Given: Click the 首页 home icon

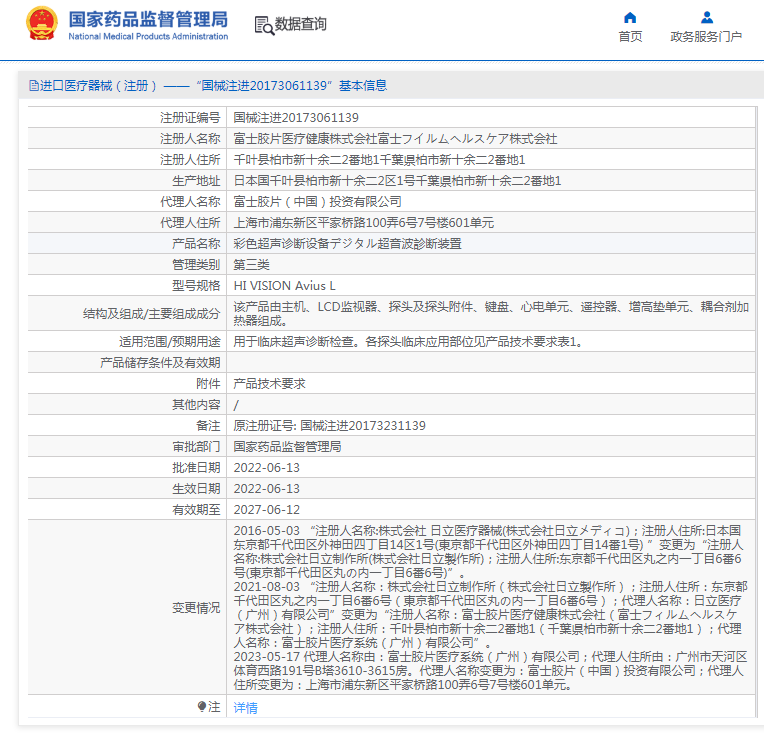Looking at the screenshot, I should [630, 18].
